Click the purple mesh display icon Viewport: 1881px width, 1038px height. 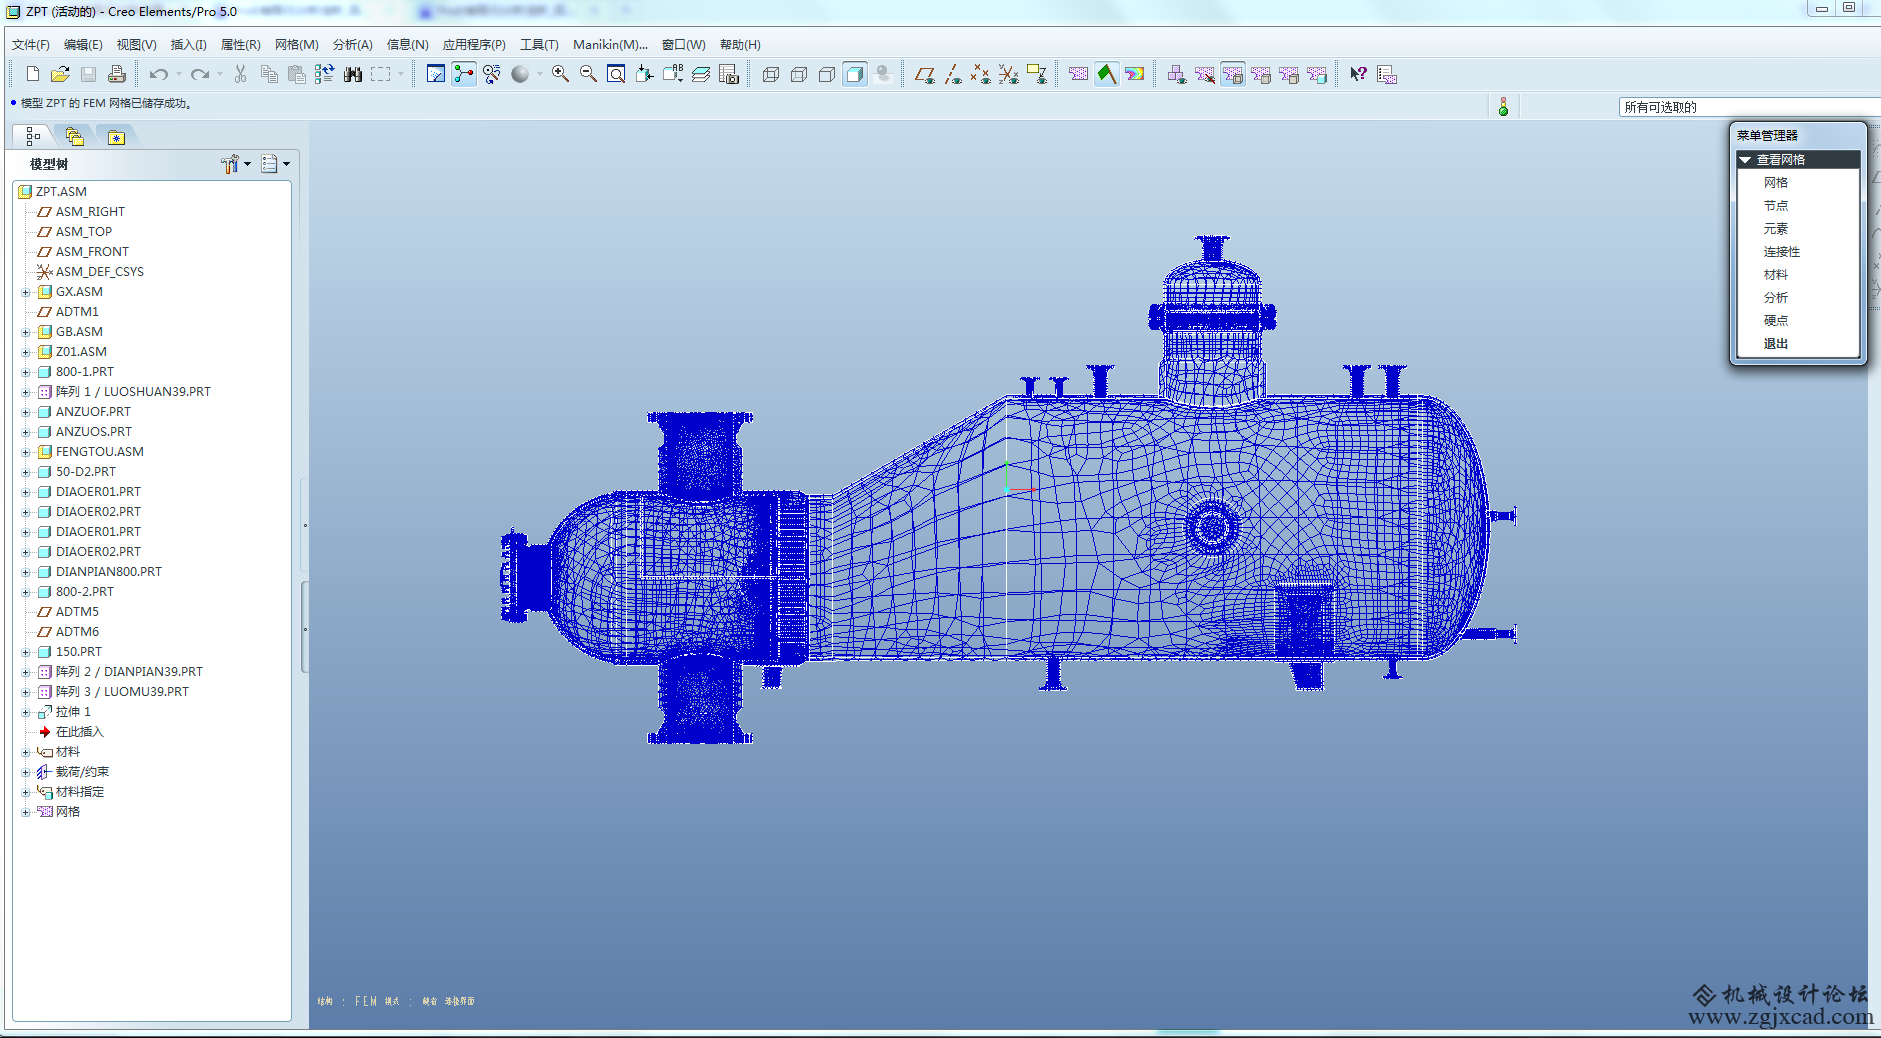1078,74
